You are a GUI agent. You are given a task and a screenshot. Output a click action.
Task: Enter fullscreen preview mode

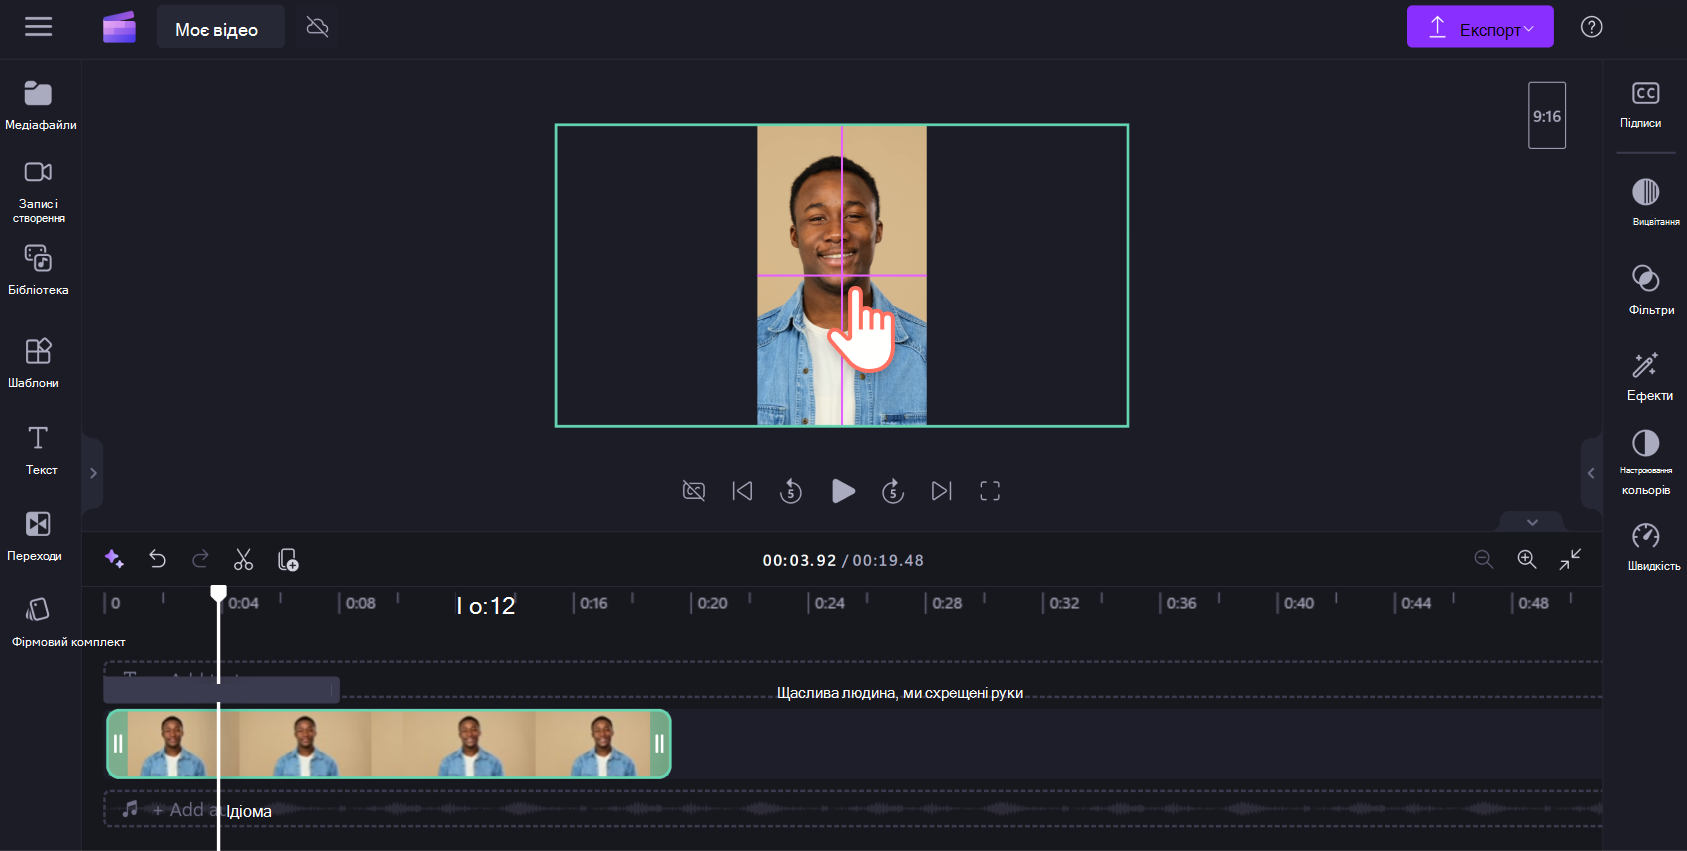pyautogui.click(x=990, y=491)
